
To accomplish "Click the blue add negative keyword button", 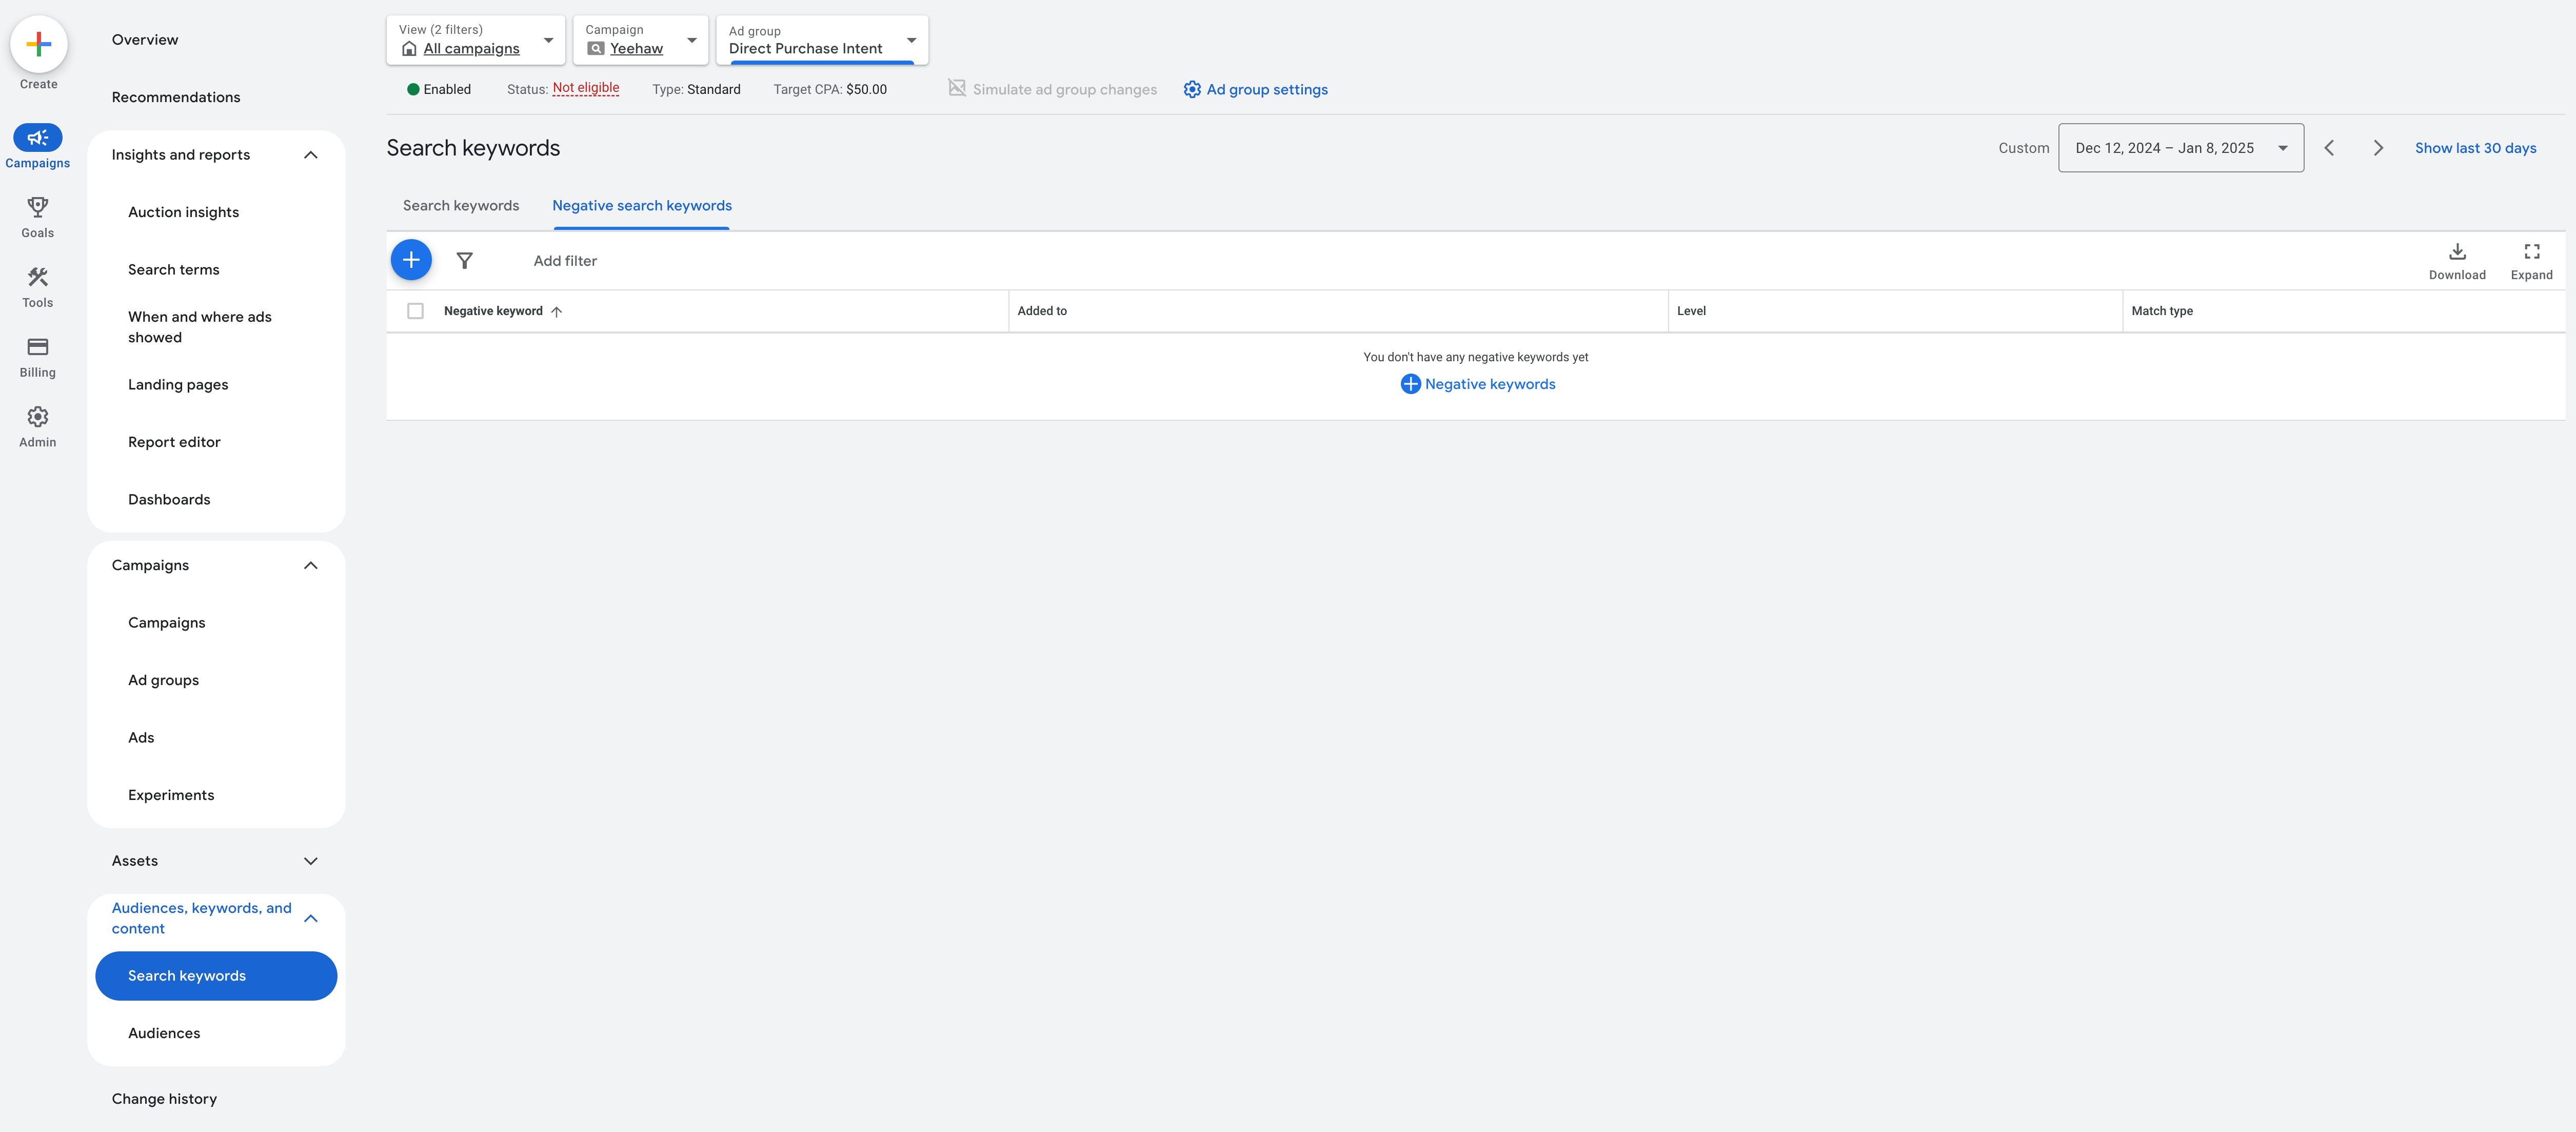I will [x=411, y=260].
